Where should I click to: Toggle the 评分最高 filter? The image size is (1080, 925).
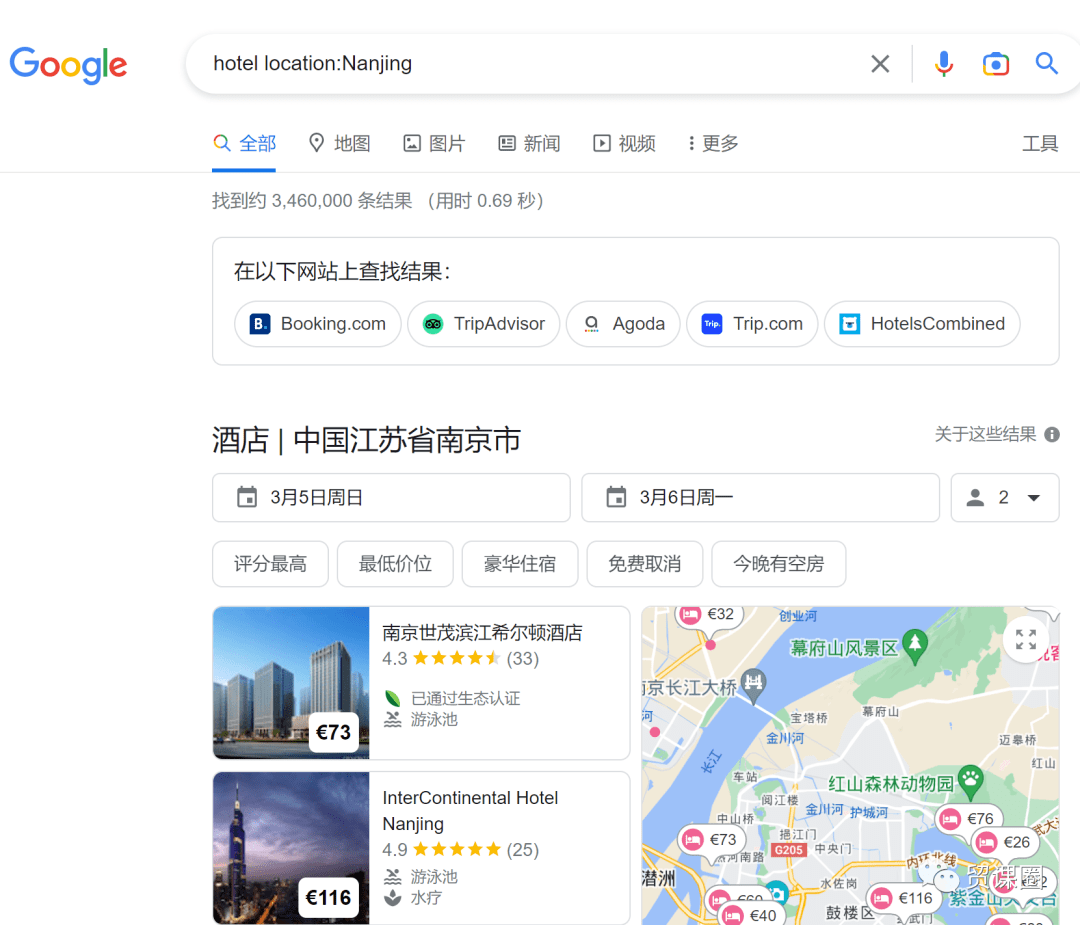pyautogui.click(x=270, y=564)
